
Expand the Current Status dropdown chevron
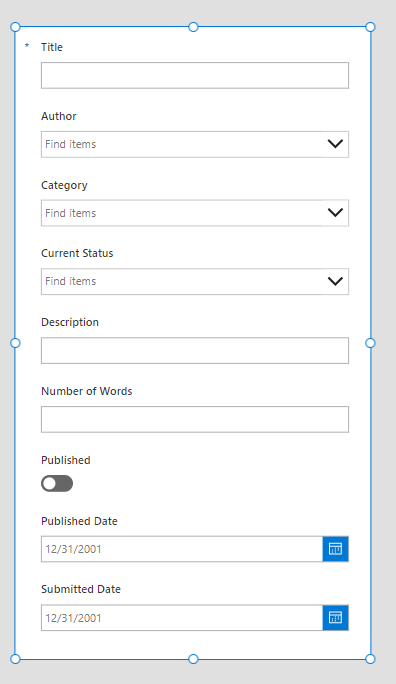click(x=335, y=281)
